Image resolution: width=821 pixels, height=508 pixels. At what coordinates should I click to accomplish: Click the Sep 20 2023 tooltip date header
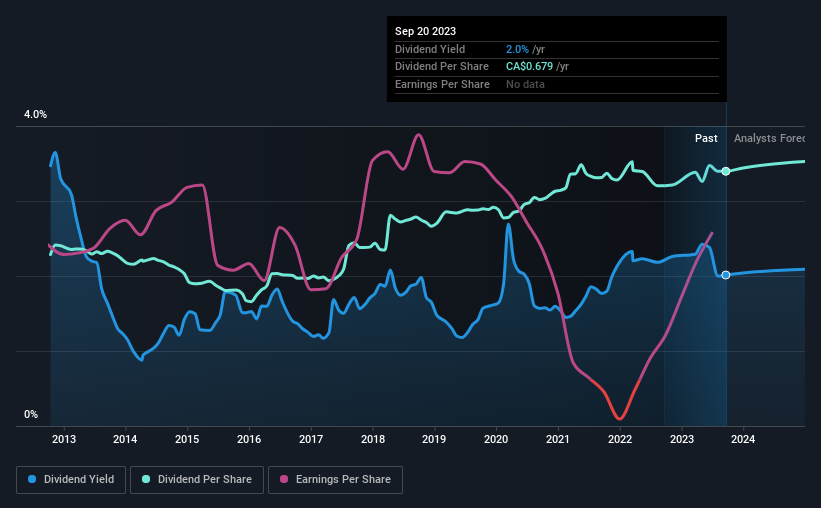425,31
